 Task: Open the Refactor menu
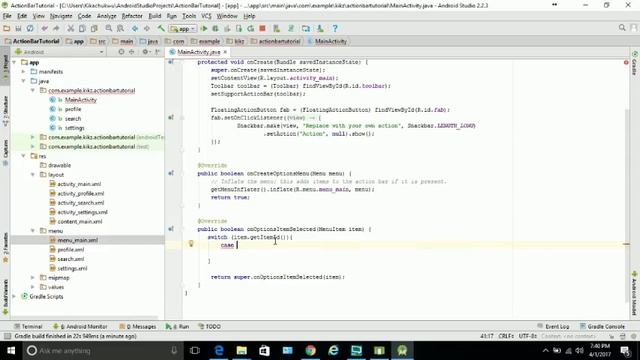pos(132,16)
